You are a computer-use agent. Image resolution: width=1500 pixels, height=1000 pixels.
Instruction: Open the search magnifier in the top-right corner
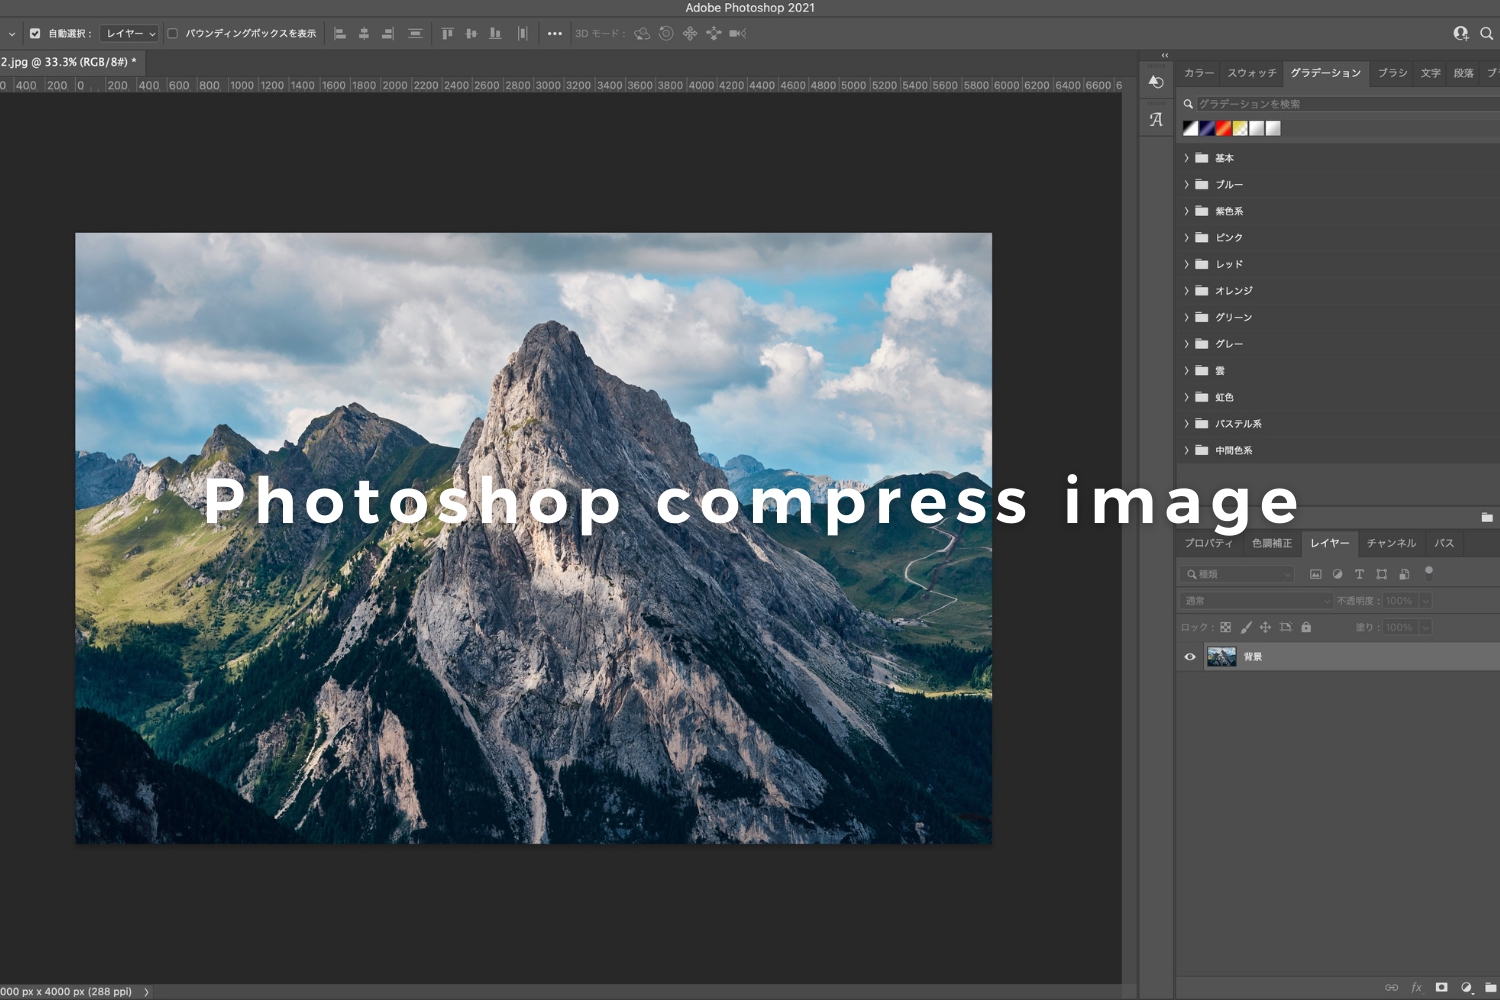pos(1486,34)
